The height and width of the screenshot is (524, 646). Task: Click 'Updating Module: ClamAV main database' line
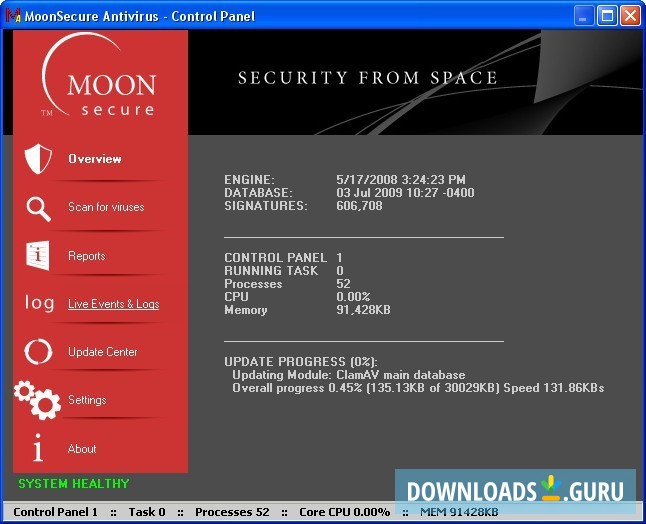[349, 375]
